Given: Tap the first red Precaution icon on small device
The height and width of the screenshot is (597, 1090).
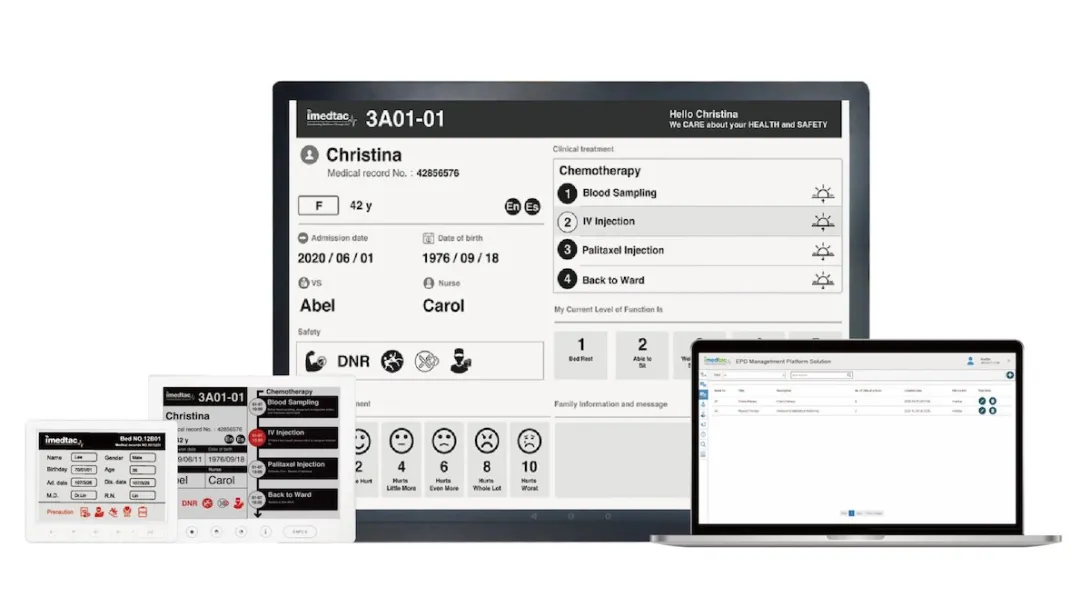Looking at the screenshot, I should (85, 512).
